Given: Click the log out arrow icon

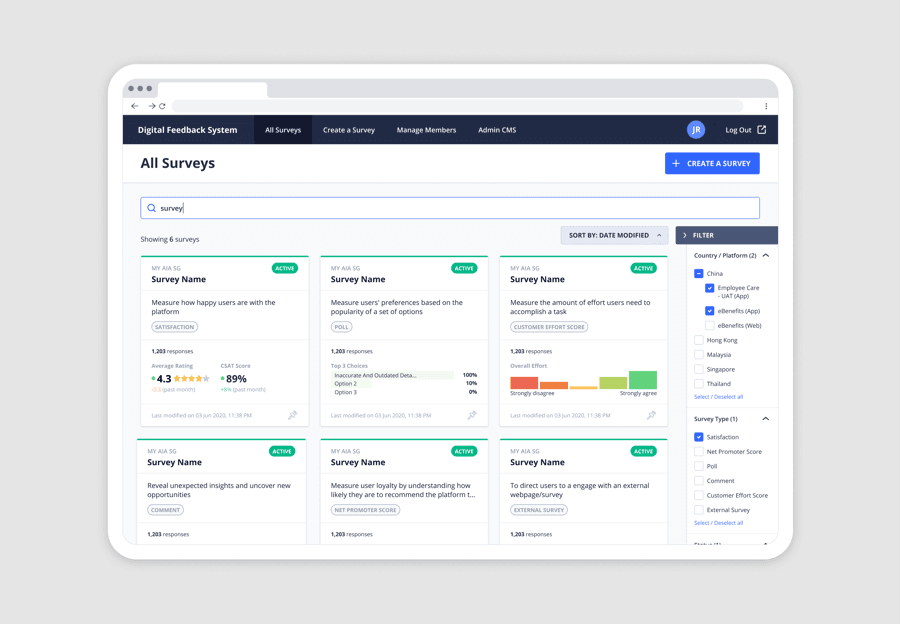Looking at the screenshot, I should pos(762,130).
